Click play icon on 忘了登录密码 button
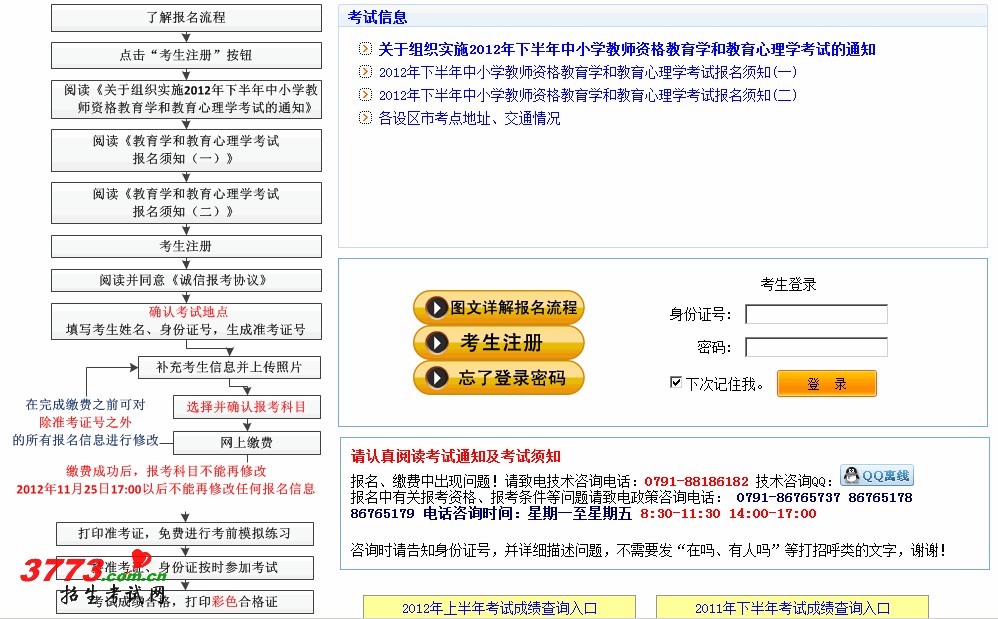This screenshot has width=998, height=619. click(436, 378)
